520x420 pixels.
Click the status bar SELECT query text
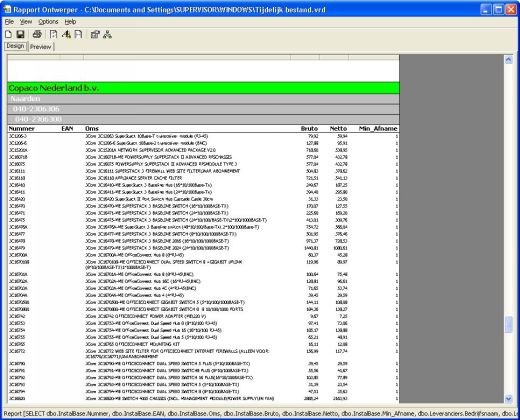coord(260,414)
